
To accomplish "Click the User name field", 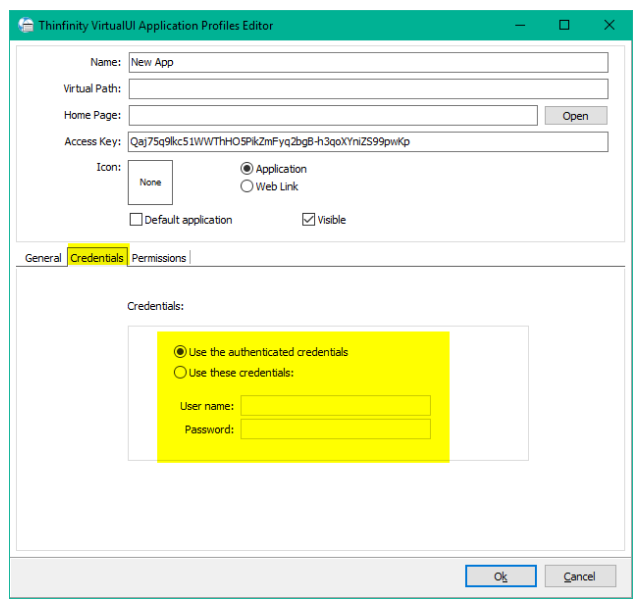I will (336, 406).
